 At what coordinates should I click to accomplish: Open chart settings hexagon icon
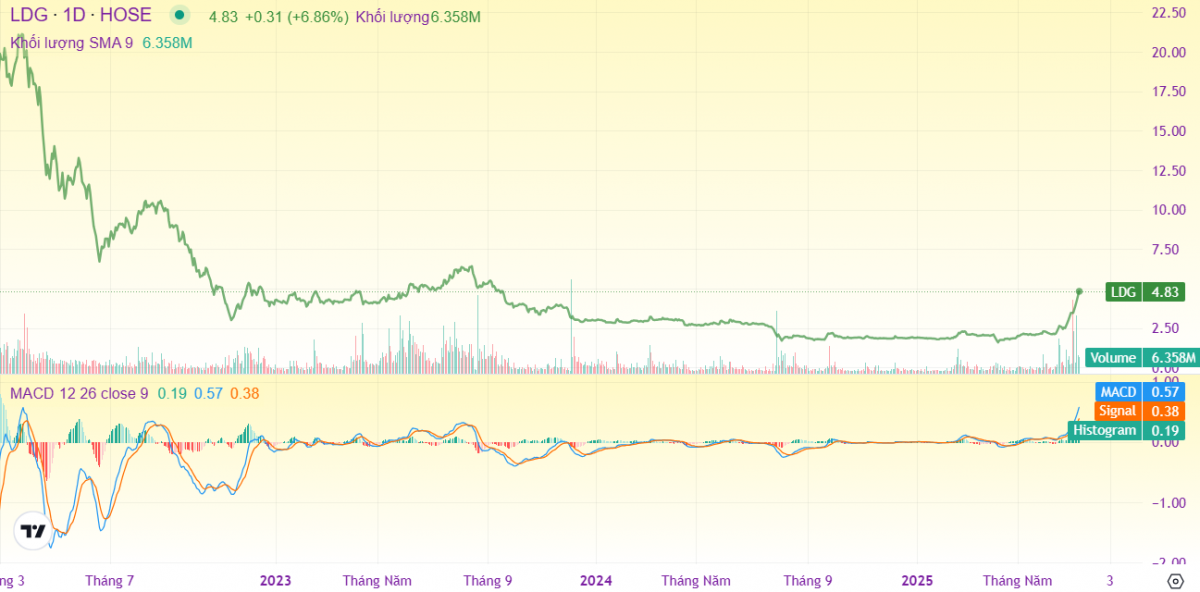pos(1175,580)
